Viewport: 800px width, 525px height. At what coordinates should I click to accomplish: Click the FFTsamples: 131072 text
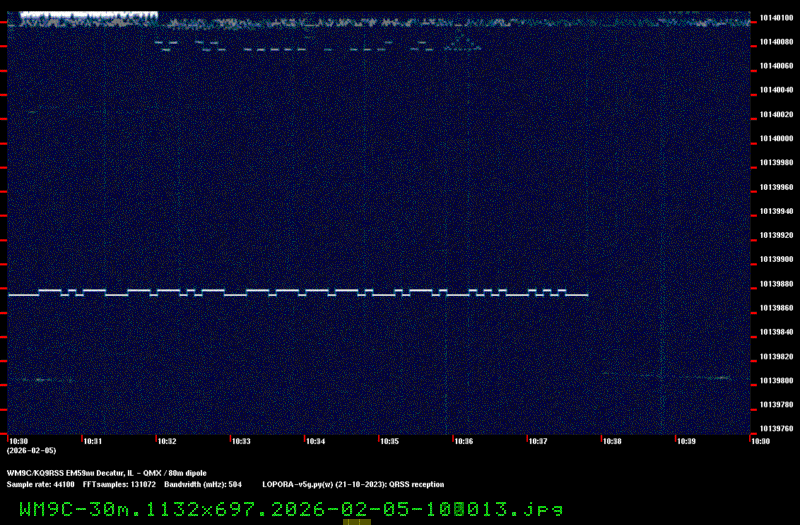tap(119, 484)
